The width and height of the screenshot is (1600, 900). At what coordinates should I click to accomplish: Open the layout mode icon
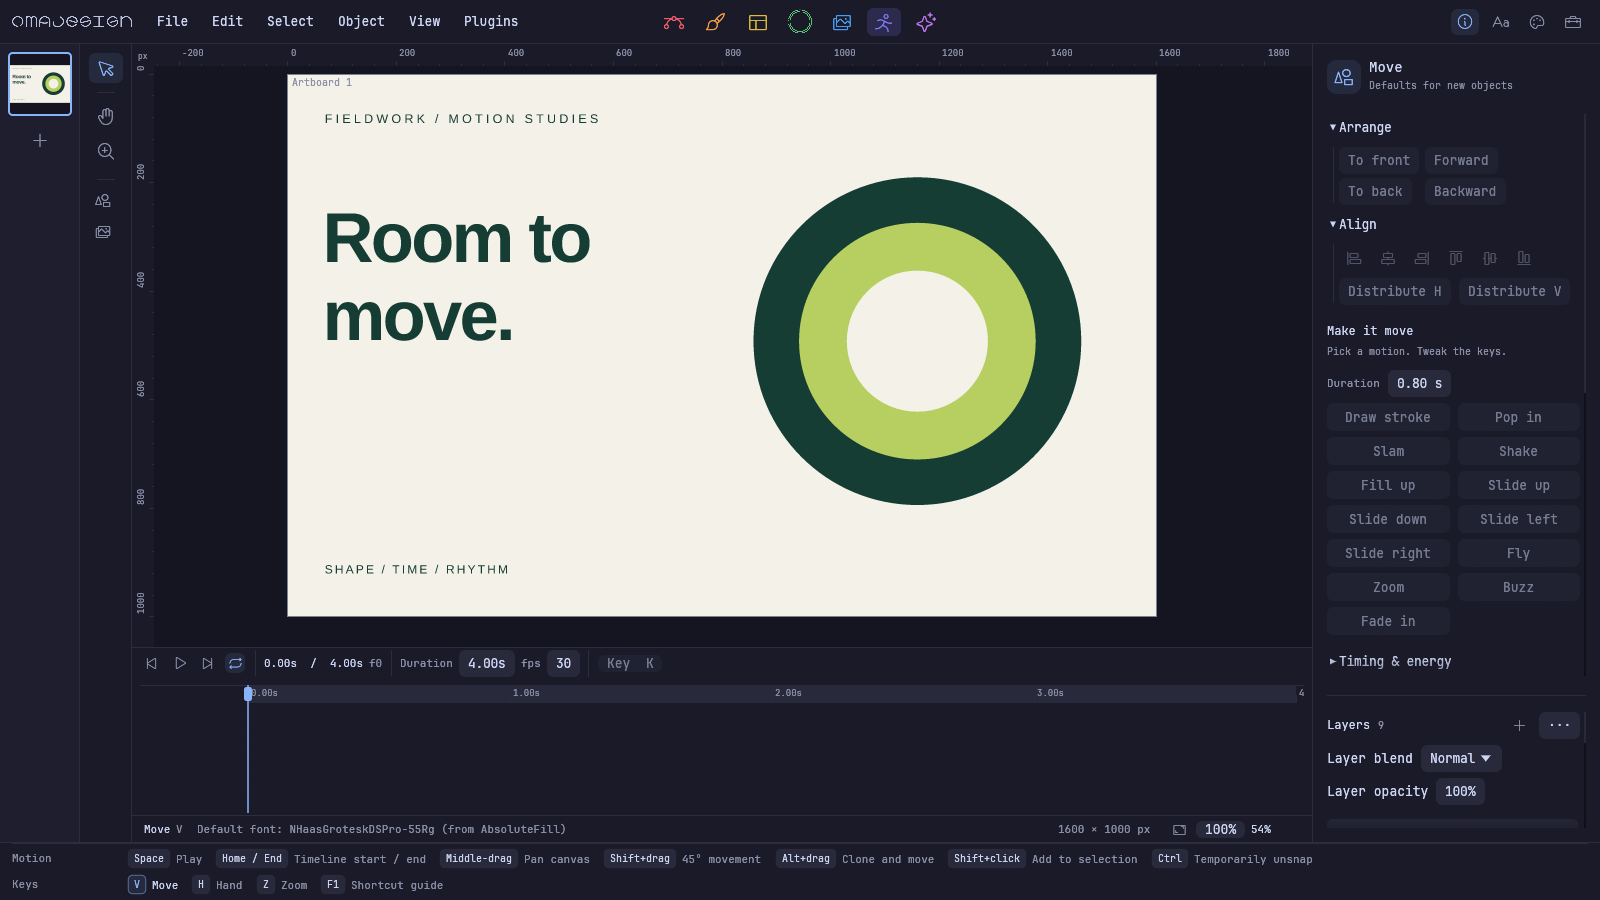[x=758, y=22]
